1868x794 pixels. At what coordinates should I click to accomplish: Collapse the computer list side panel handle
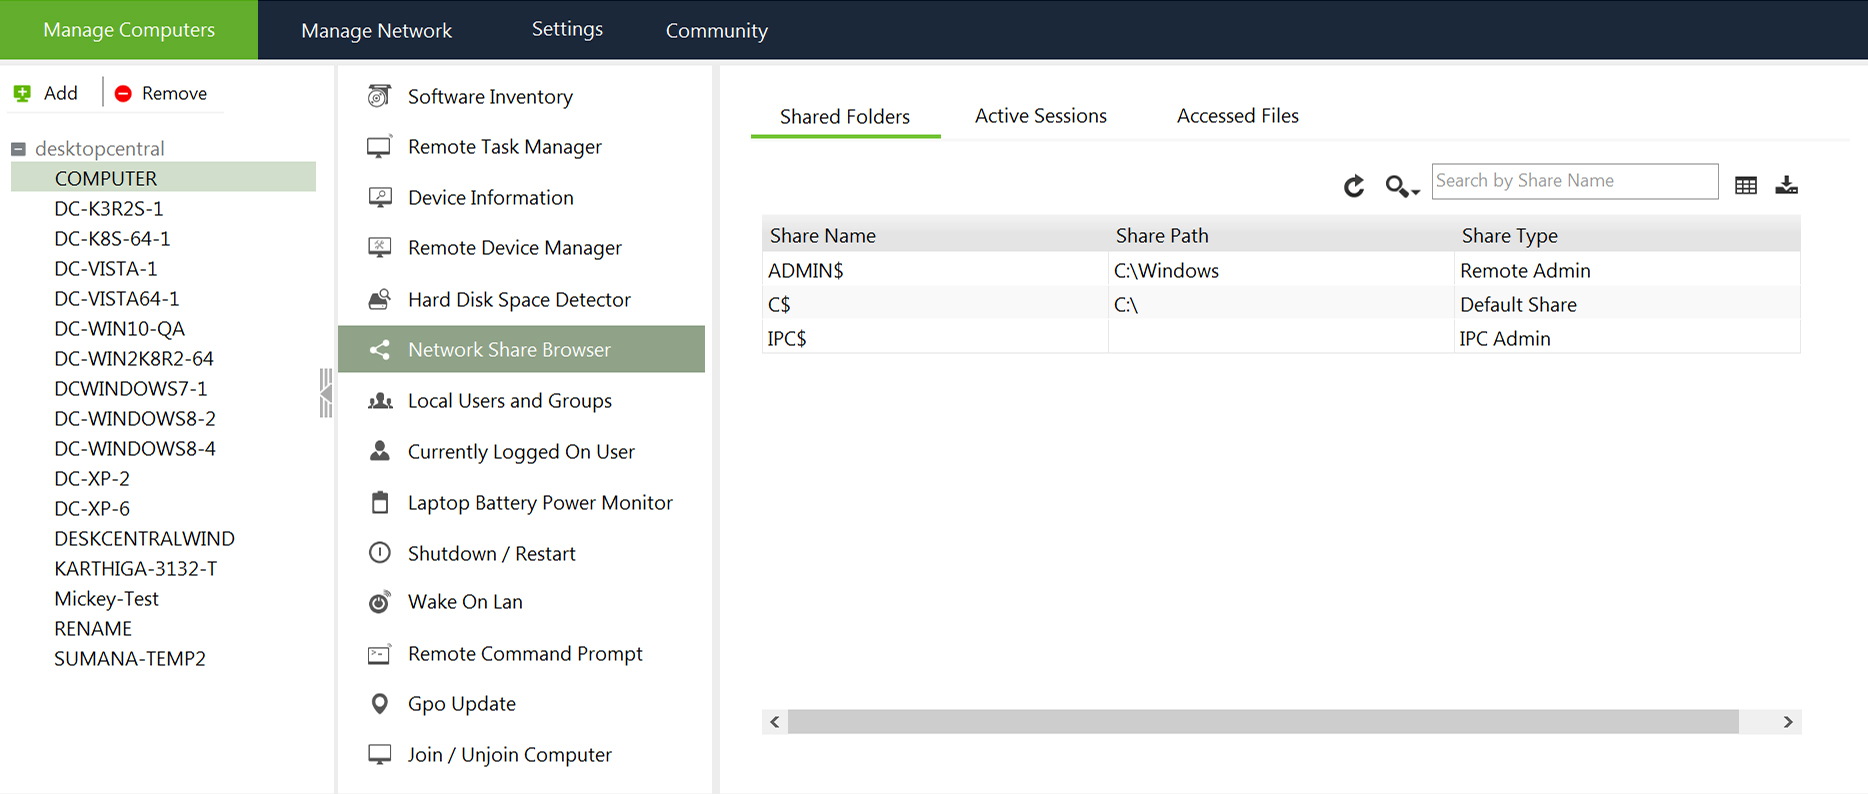325,393
